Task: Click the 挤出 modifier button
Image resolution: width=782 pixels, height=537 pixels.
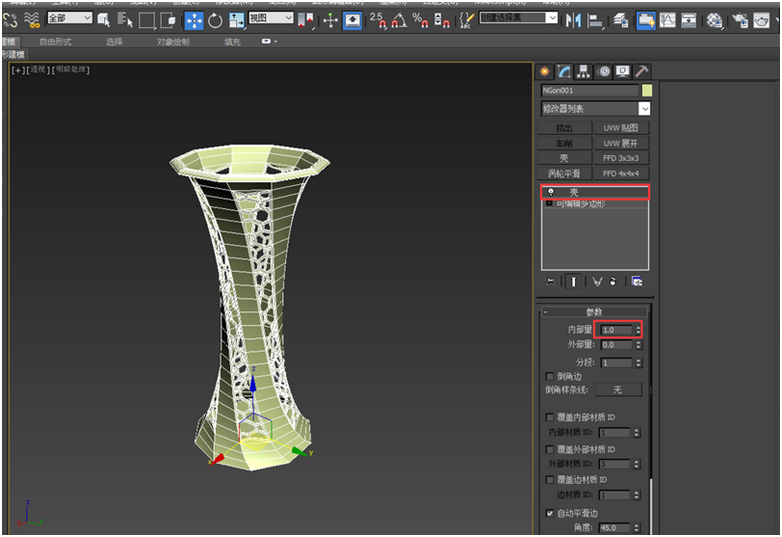Action: coord(564,128)
